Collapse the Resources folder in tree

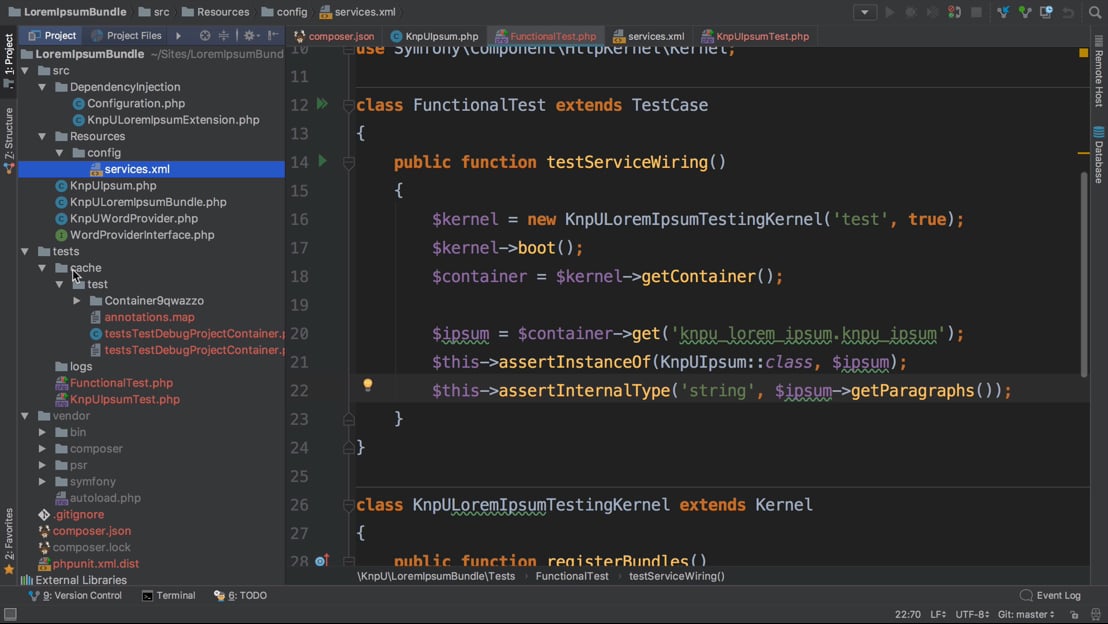point(42,136)
